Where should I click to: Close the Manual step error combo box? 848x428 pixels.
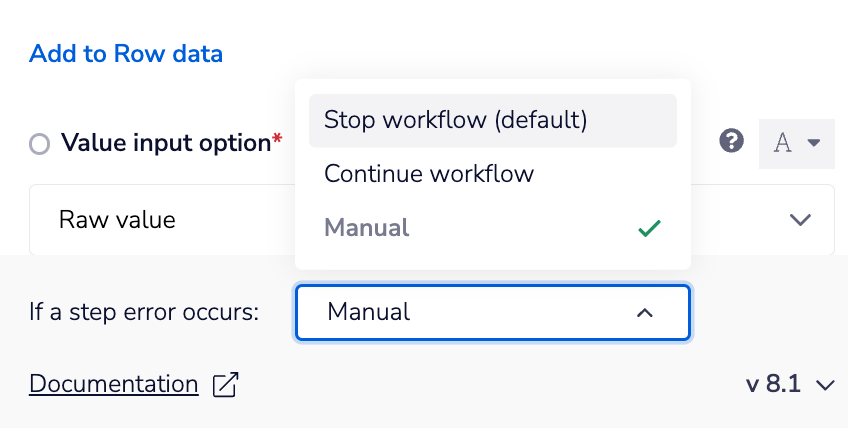490,313
